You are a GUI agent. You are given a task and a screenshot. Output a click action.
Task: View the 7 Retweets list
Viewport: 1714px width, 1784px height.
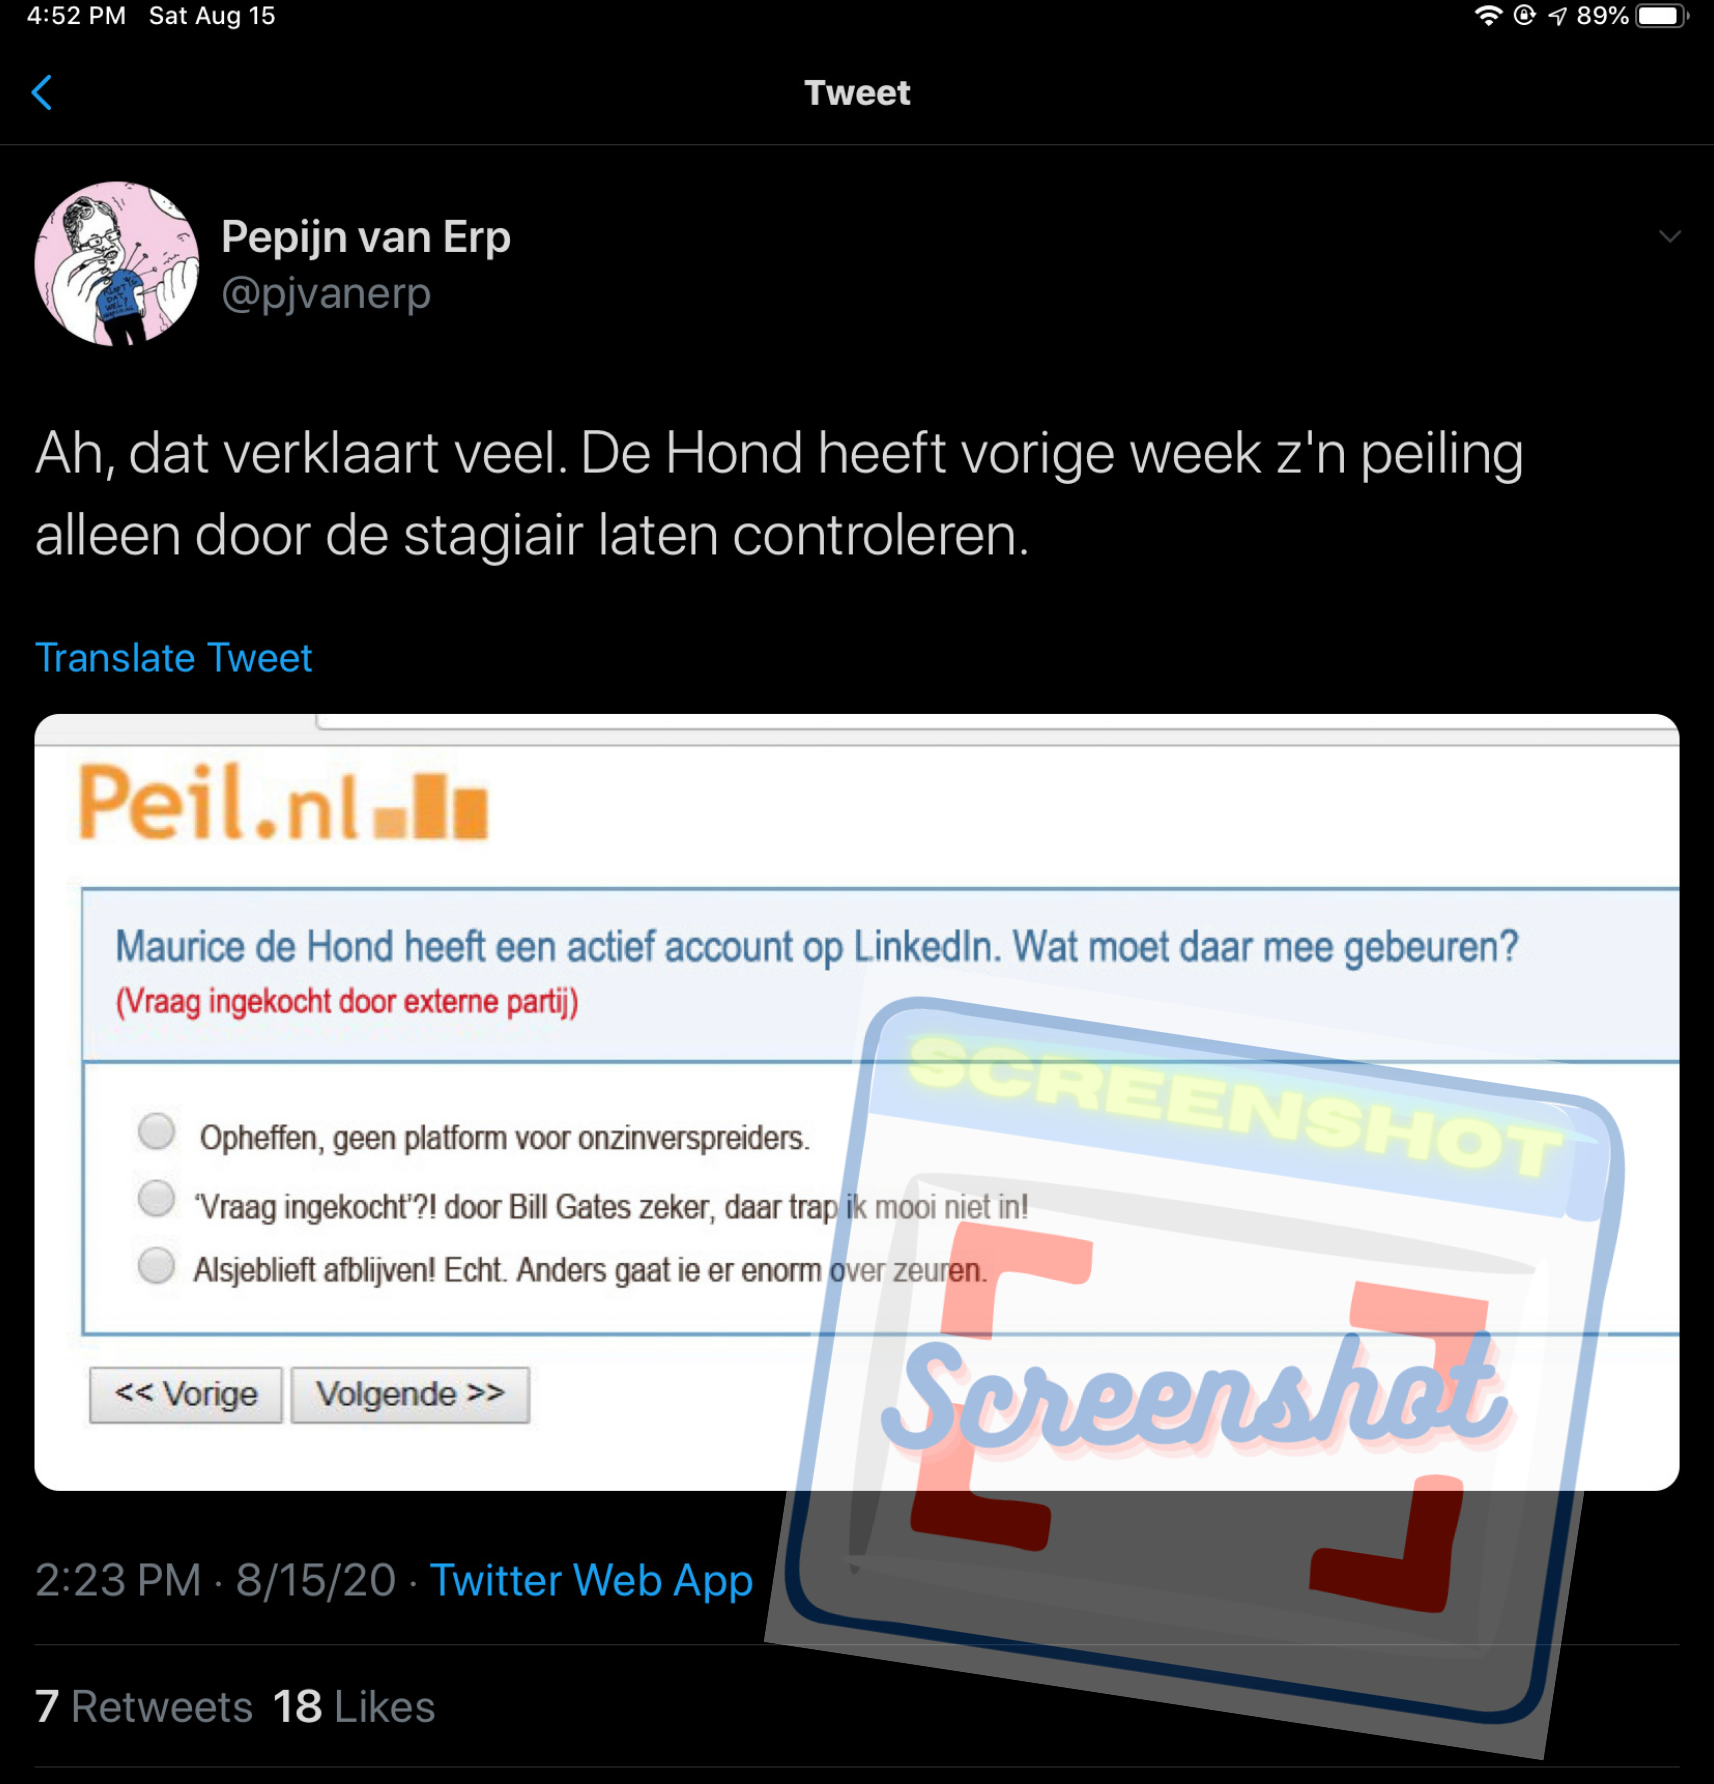coord(144,1707)
